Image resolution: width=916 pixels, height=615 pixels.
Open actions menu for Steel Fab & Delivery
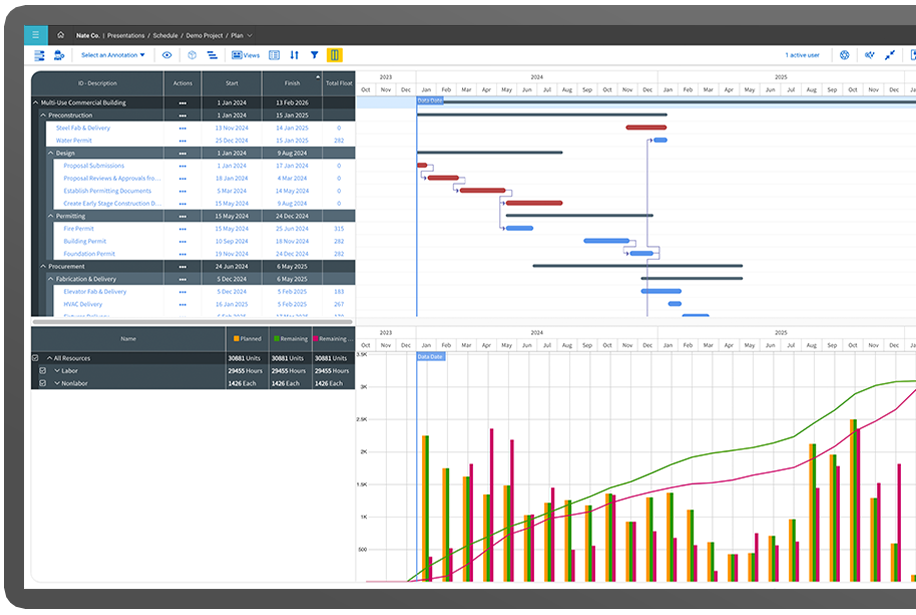(183, 128)
